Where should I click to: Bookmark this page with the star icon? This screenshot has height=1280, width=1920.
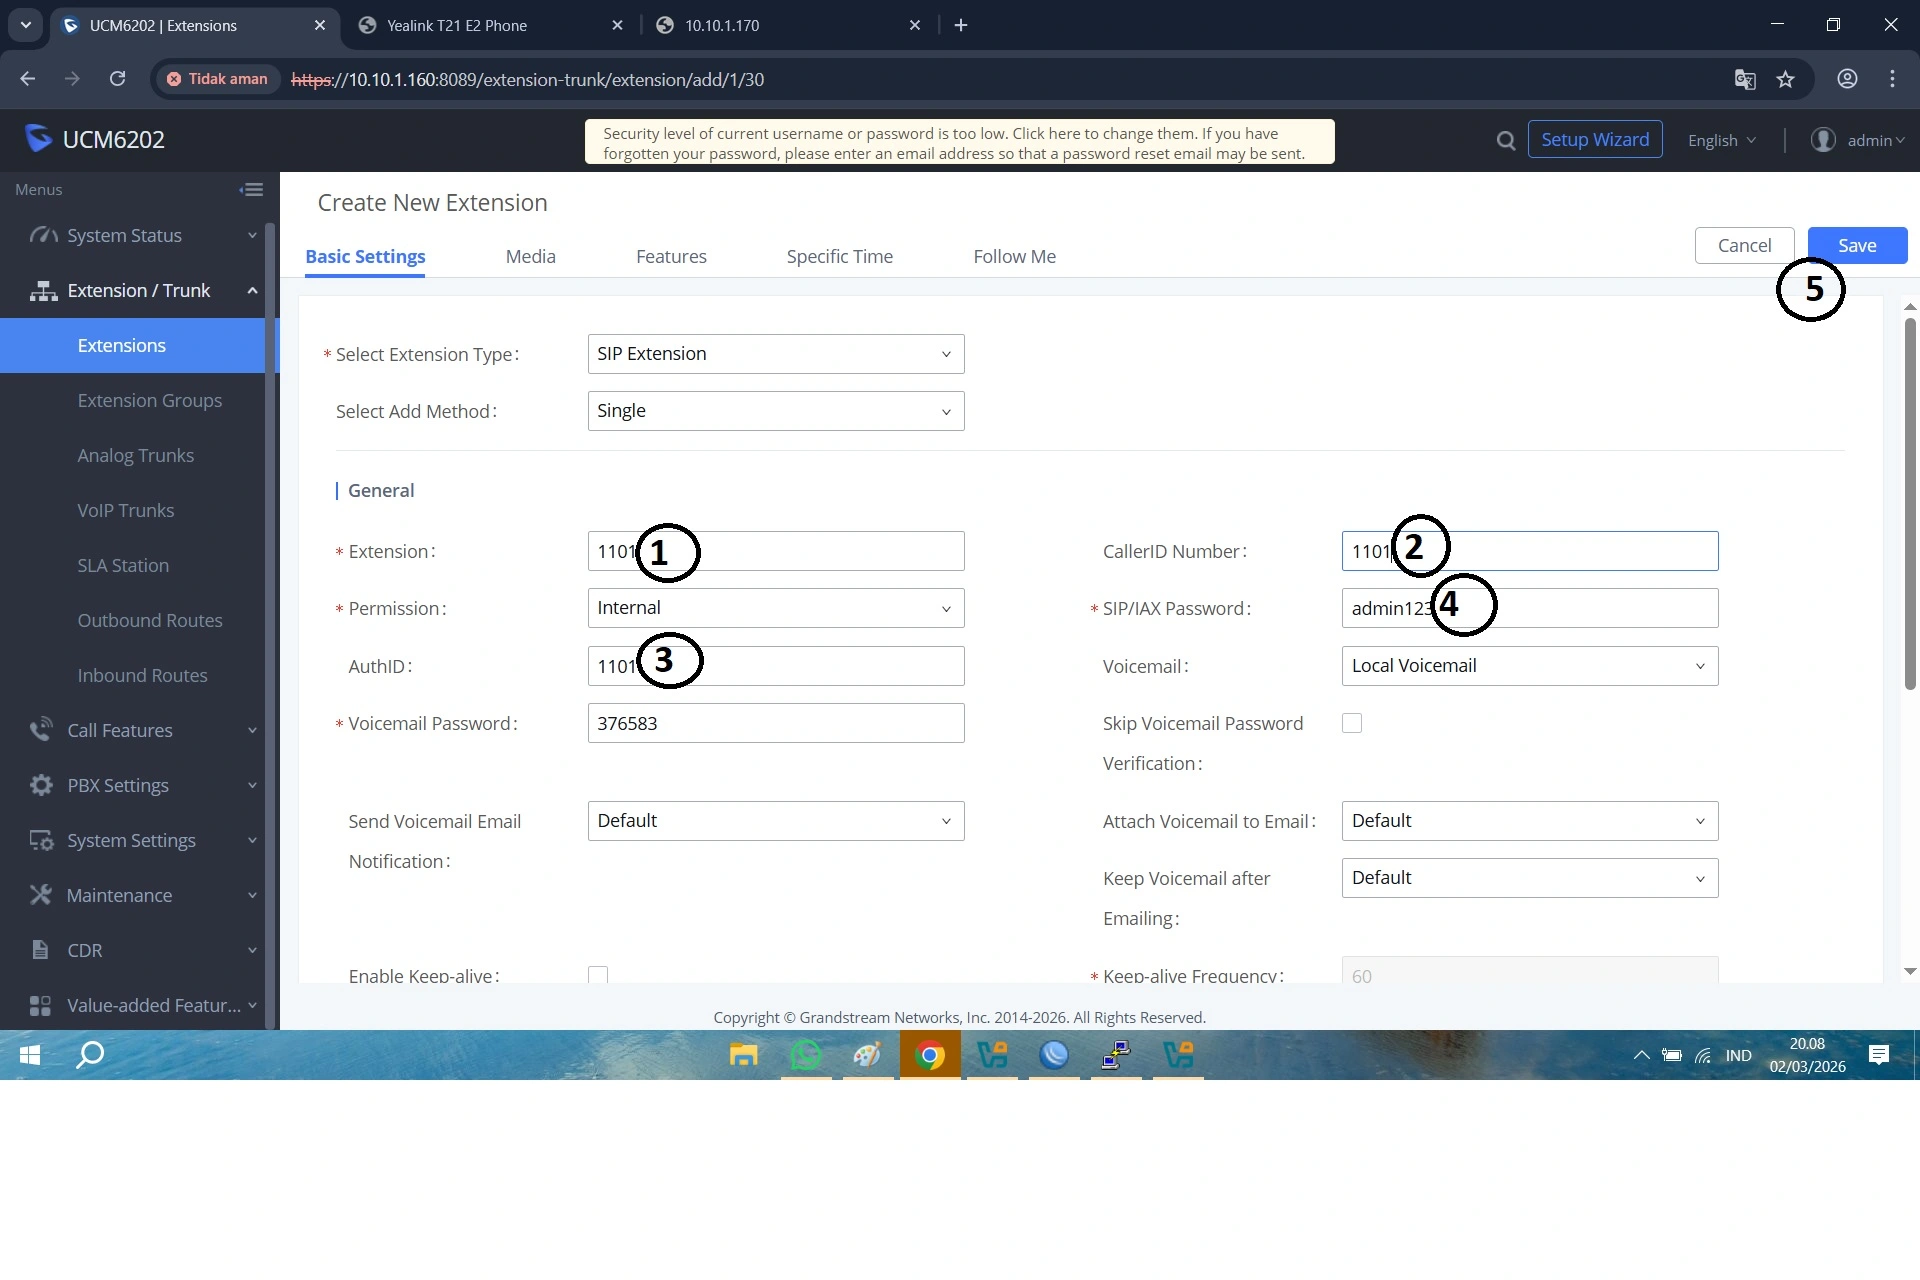[x=1786, y=80]
